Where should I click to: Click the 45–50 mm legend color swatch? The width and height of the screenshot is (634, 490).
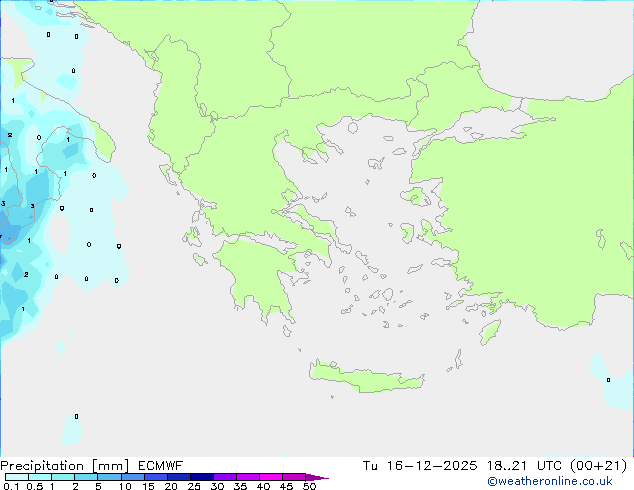(x=294, y=477)
